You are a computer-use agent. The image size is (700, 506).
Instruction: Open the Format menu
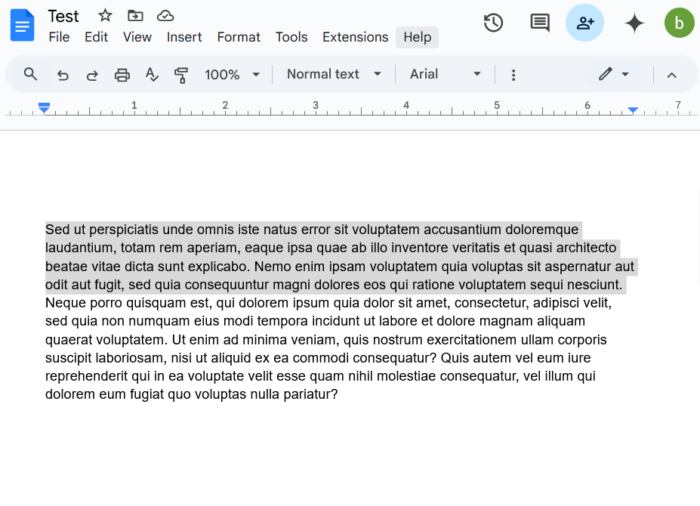pos(238,37)
